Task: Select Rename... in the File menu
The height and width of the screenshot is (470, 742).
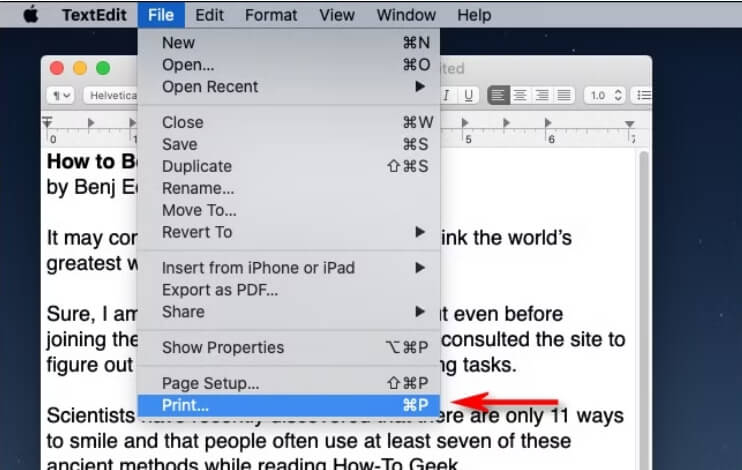Action: click(x=289, y=188)
